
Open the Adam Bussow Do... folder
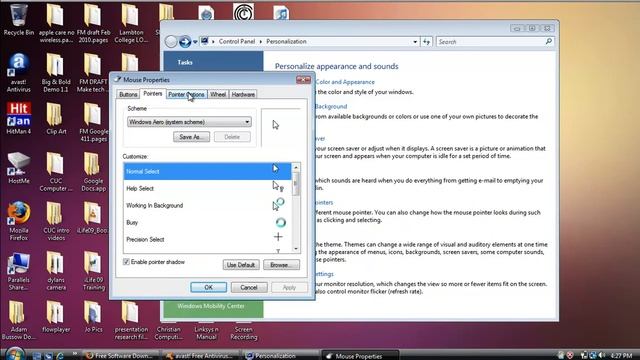(18, 320)
